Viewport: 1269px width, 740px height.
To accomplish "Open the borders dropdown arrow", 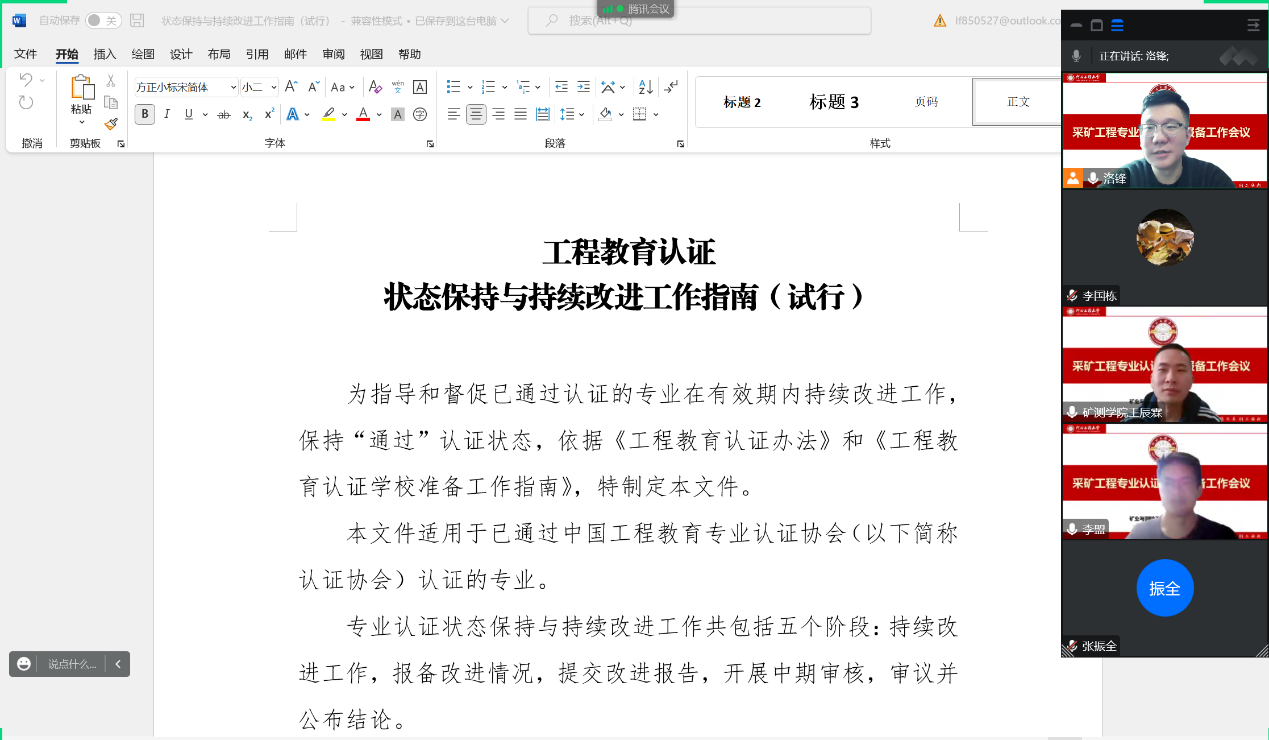I will (657, 114).
